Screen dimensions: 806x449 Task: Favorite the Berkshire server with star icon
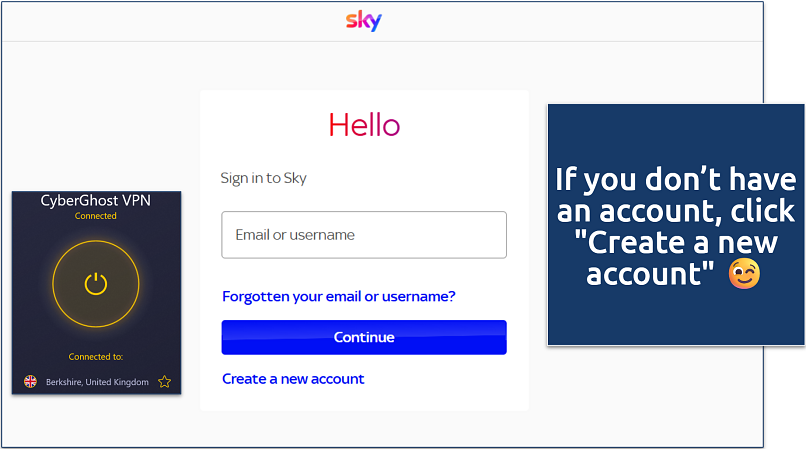[165, 382]
